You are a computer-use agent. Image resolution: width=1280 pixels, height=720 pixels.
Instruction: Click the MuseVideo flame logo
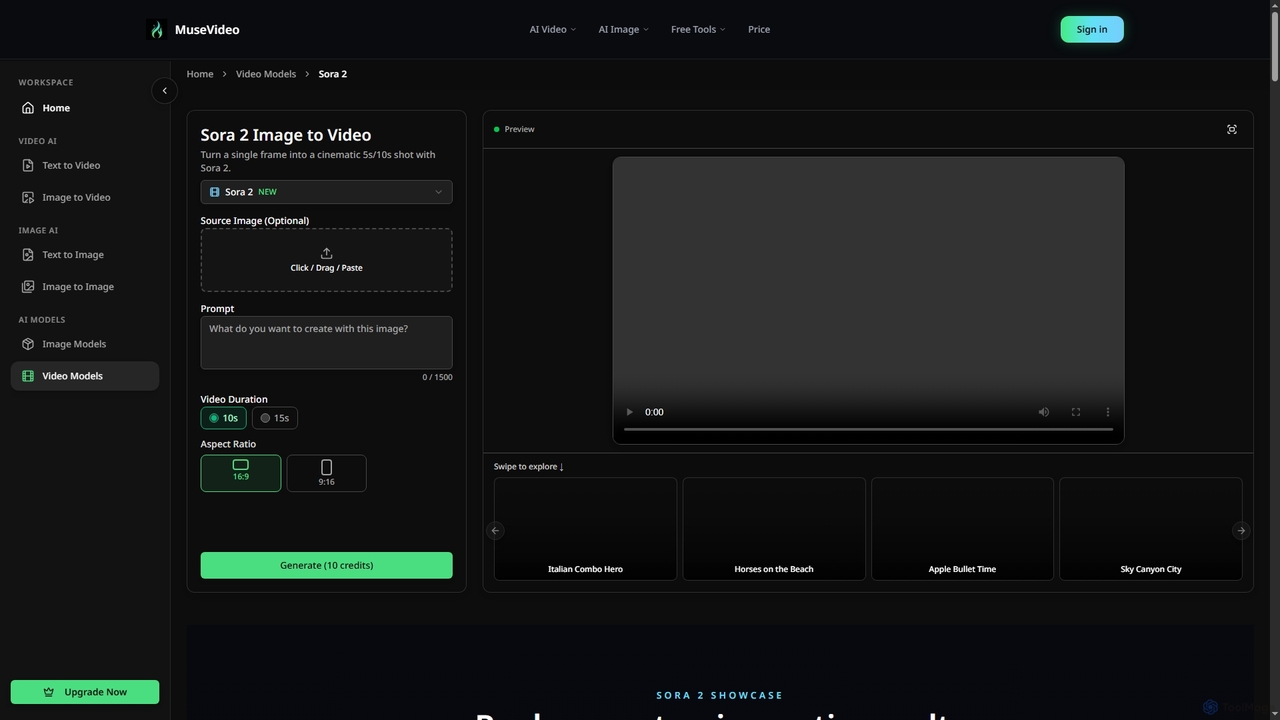pos(156,29)
